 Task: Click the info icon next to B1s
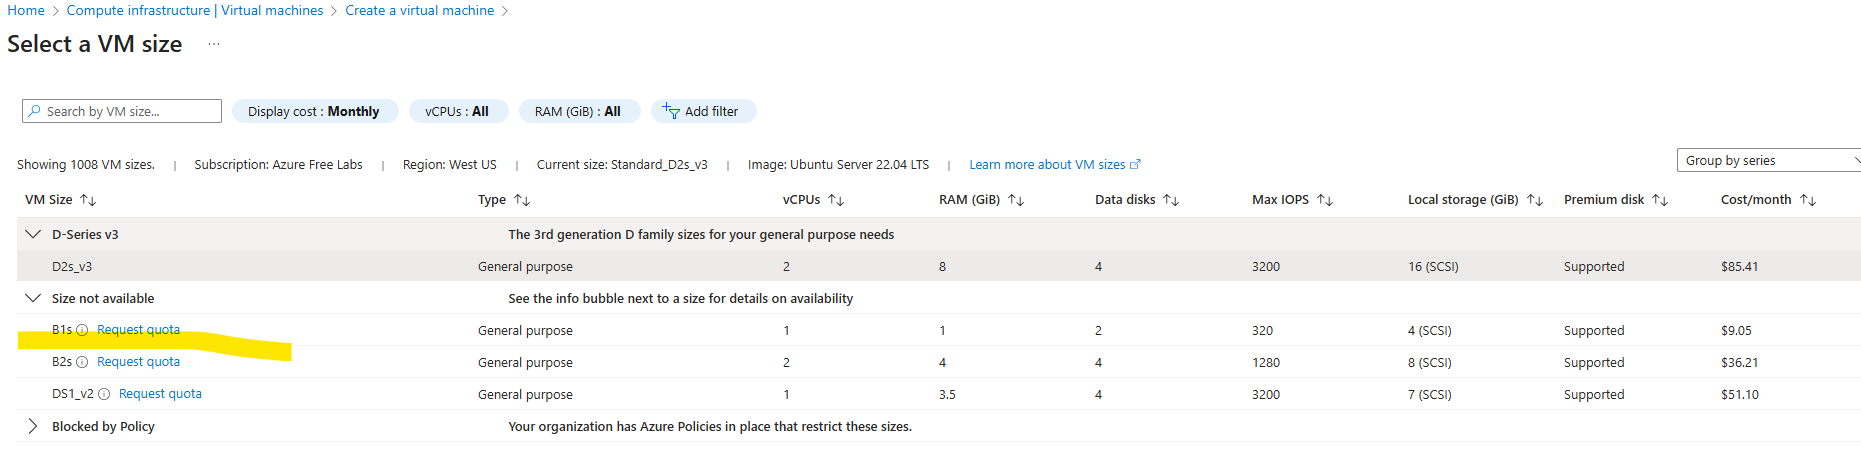82,330
